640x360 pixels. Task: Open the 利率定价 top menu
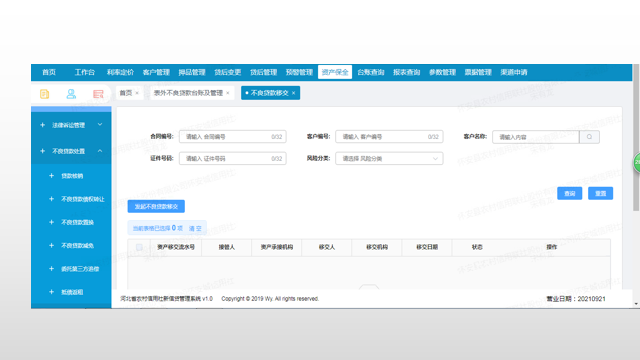pos(120,72)
